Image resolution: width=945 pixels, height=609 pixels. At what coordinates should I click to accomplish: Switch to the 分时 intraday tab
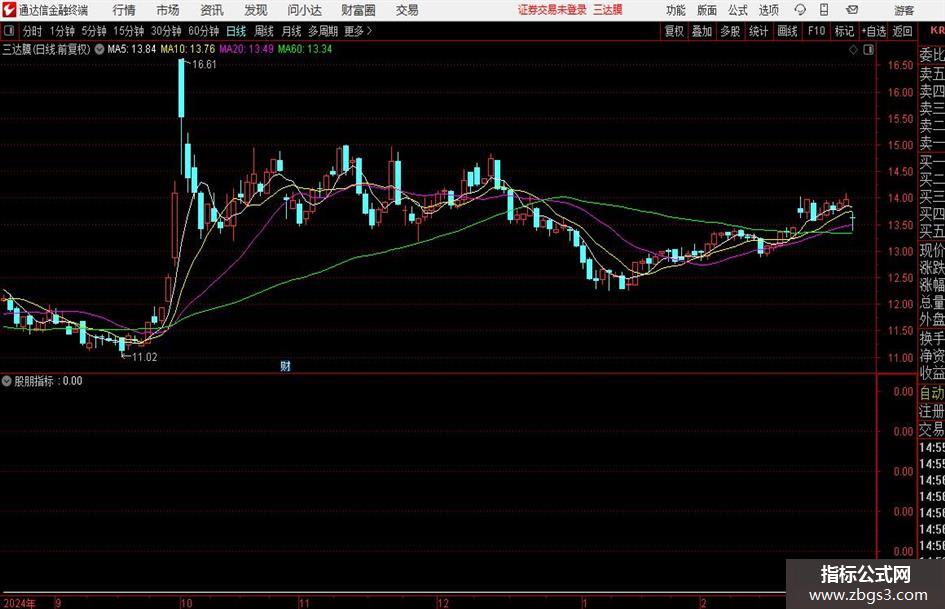point(33,31)
